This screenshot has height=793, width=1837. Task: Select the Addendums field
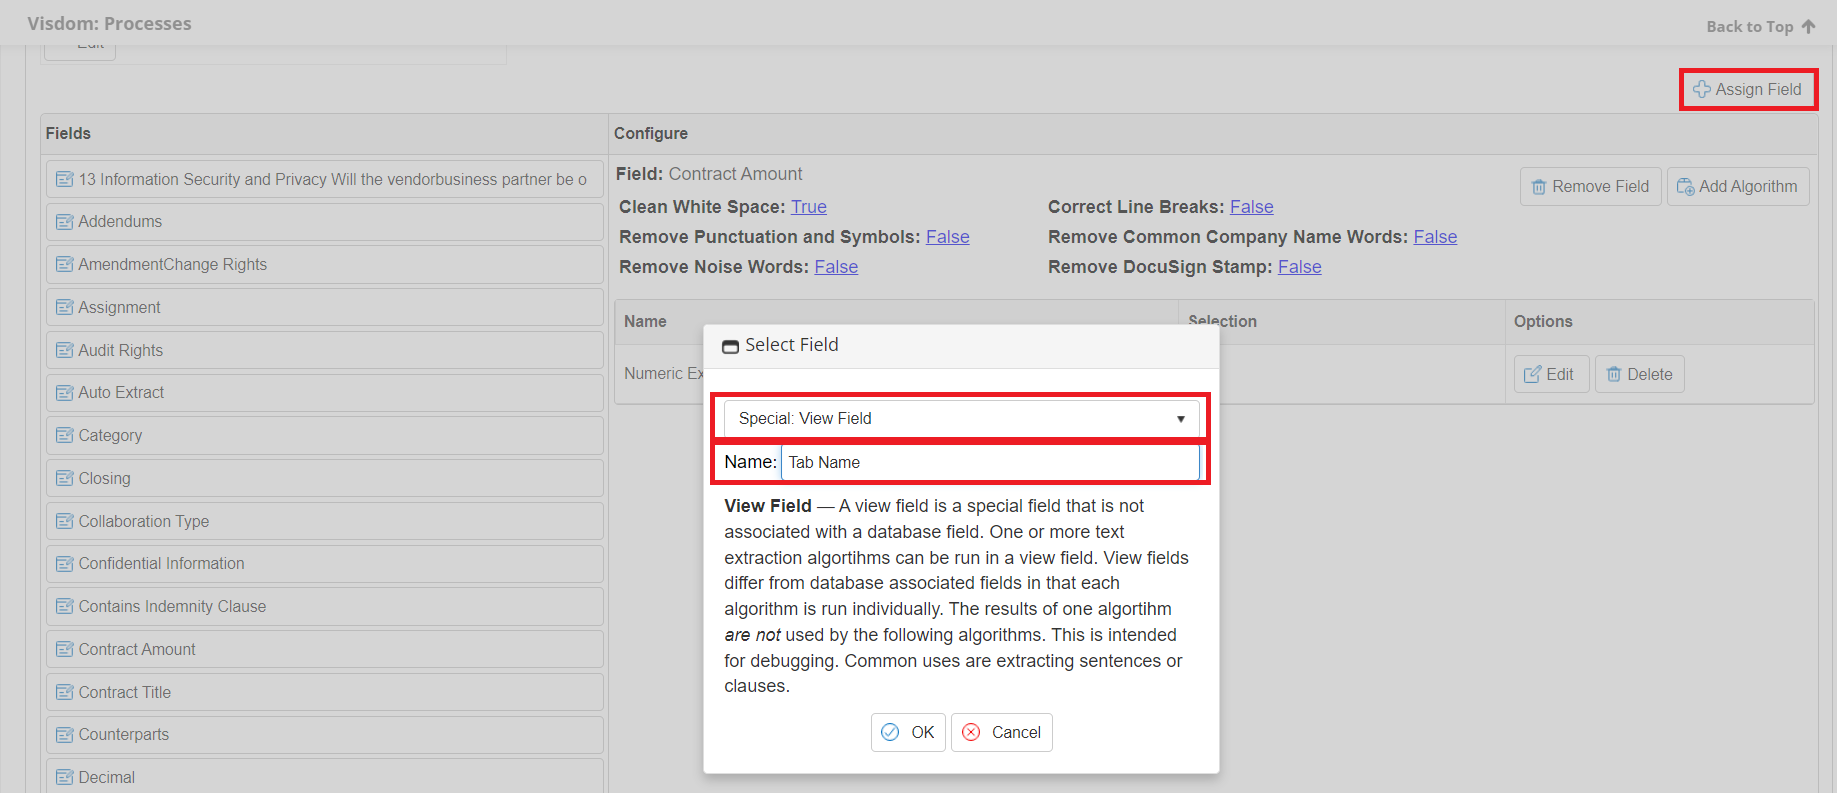pyautogui.click(x=324, y=222)
